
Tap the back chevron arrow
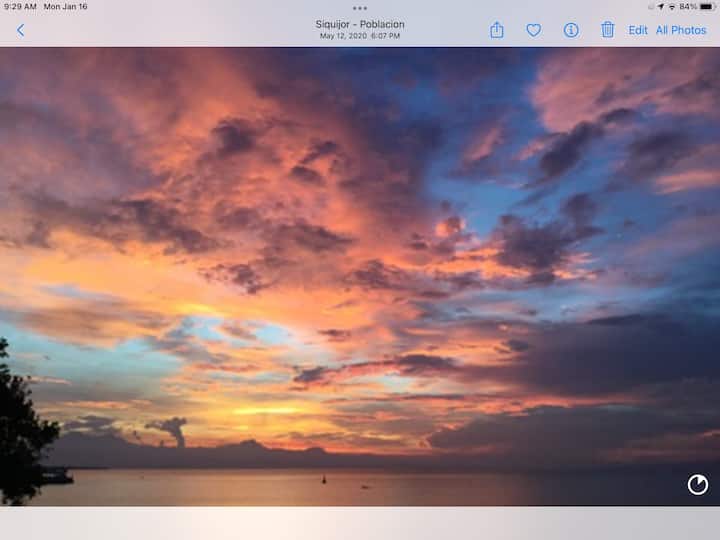(20, 30)
